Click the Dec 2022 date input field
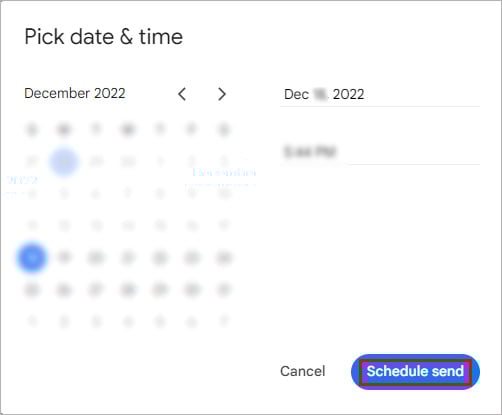Image resolution: width=502 pixels, height=415 pixels. (x=380, y=95)
